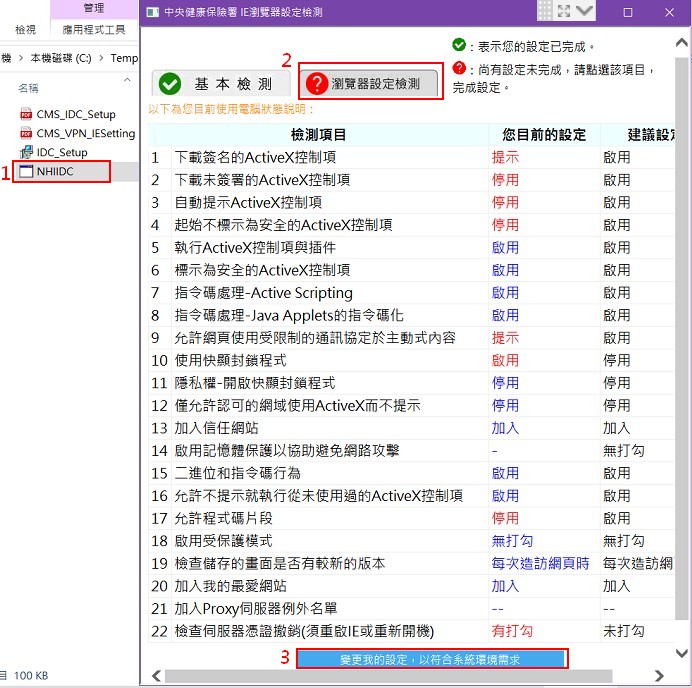Image resolution: width=692 pixels, height=688 pixels.
Task: Click row 起始不標示為安全的ActiveX控制項
Action: pyautogui.click(x=411, y=225)
